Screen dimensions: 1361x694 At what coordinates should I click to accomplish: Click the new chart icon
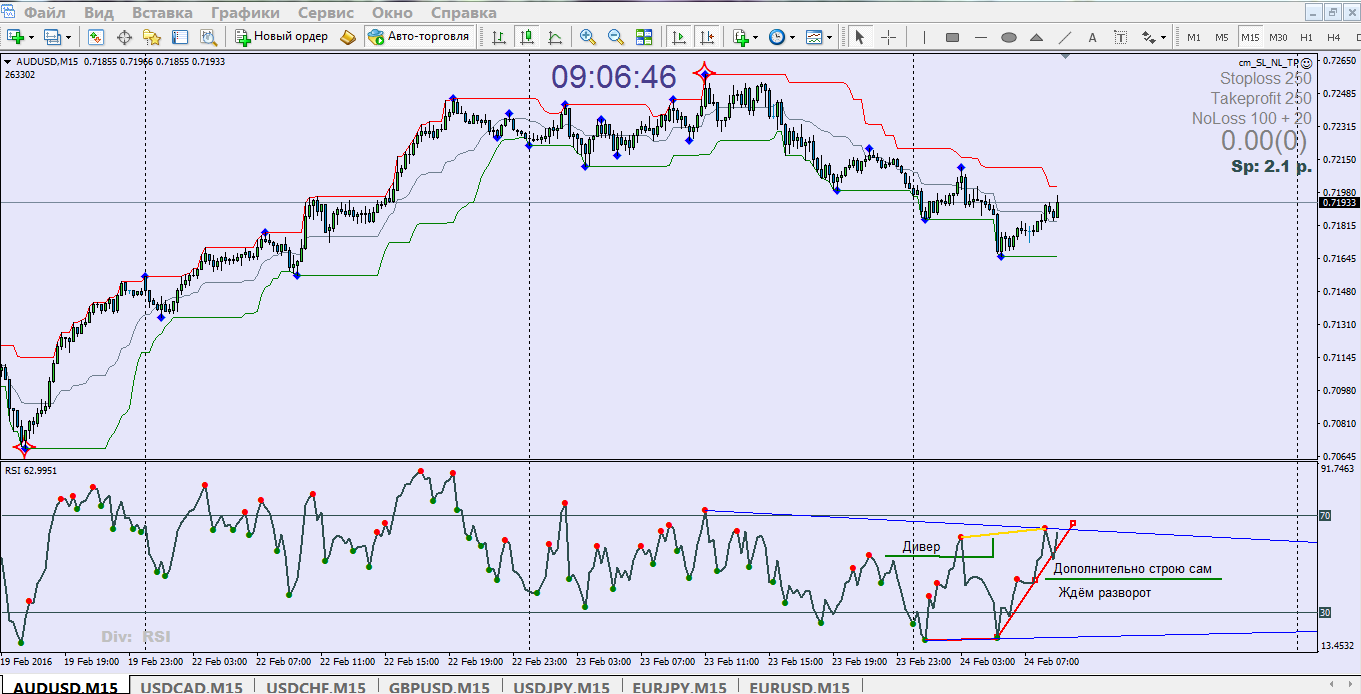point(16,37)
